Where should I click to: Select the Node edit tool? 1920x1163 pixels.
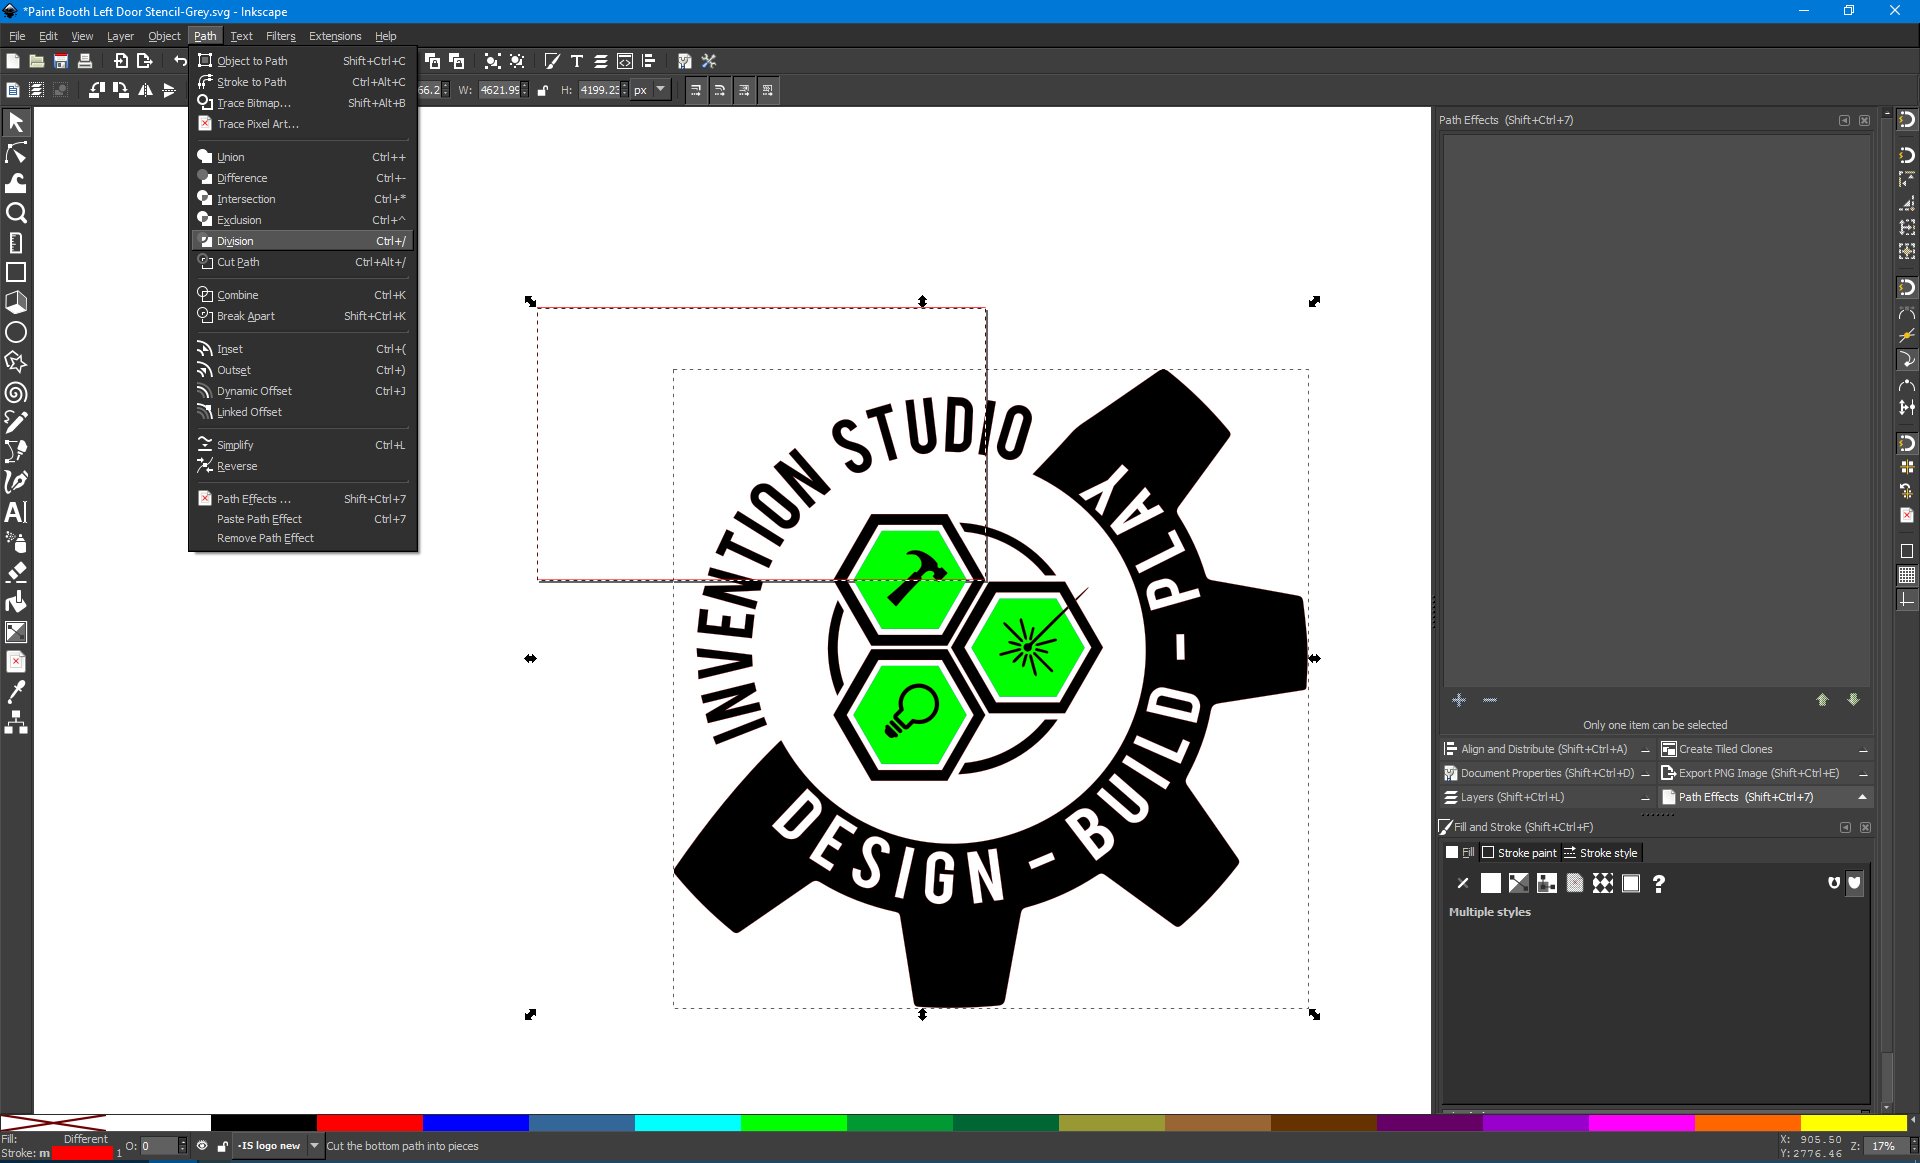tap(16, 153)
